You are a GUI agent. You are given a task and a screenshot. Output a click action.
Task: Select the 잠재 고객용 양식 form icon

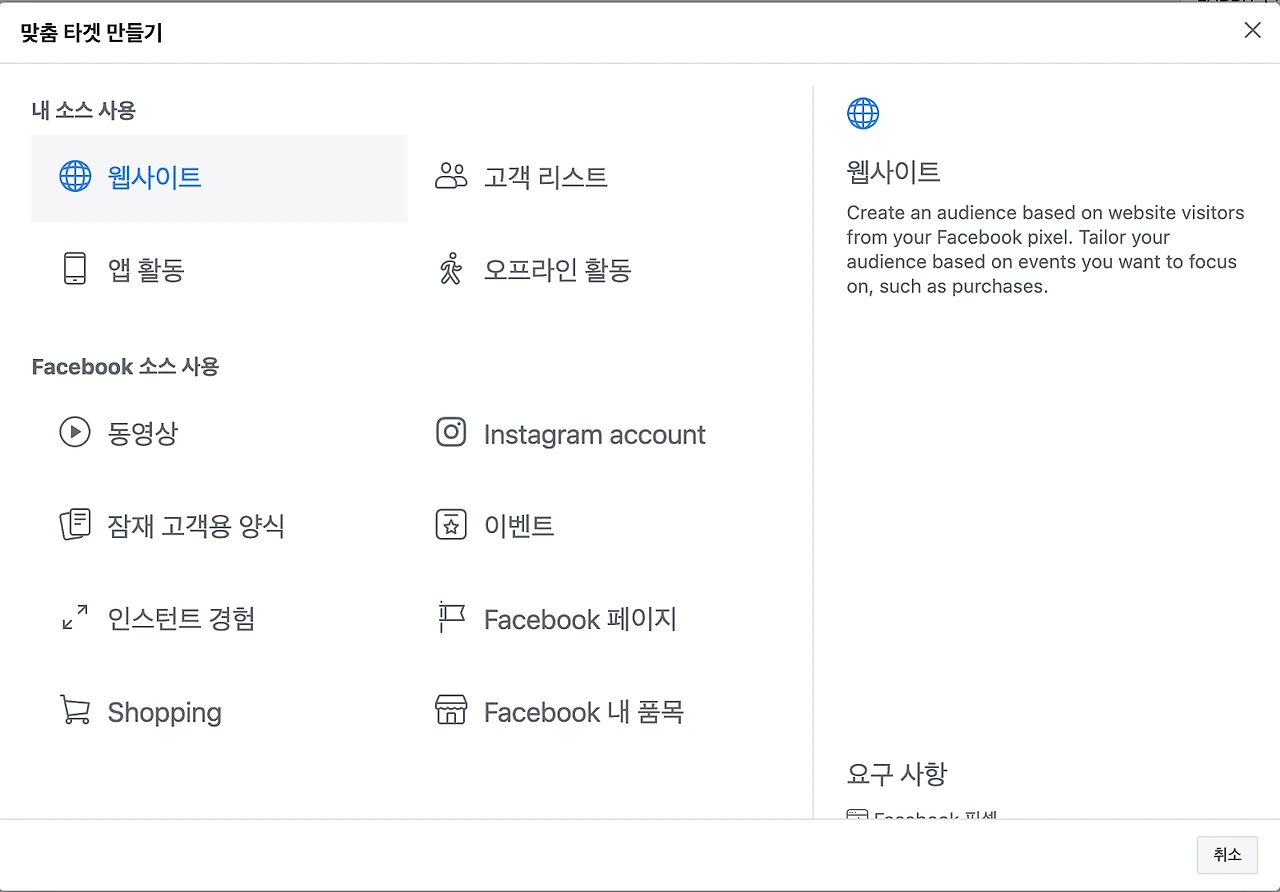(75, 525)
